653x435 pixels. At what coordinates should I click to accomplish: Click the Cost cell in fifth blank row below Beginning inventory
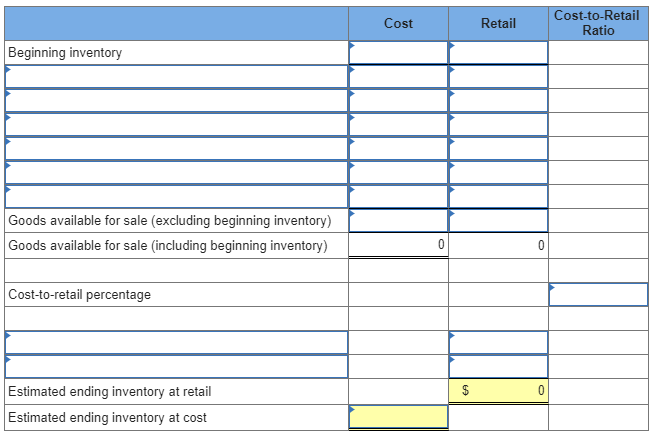point(398,173)
